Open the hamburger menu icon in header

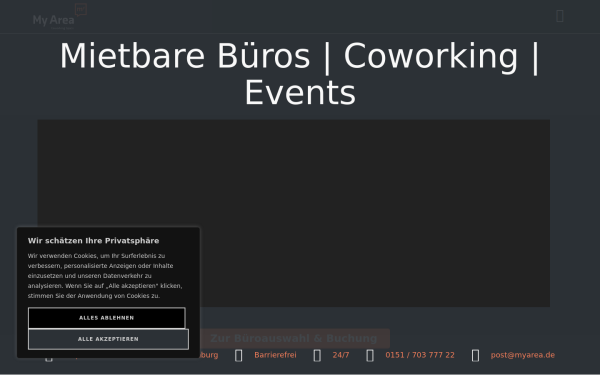[x=559, y=16]
